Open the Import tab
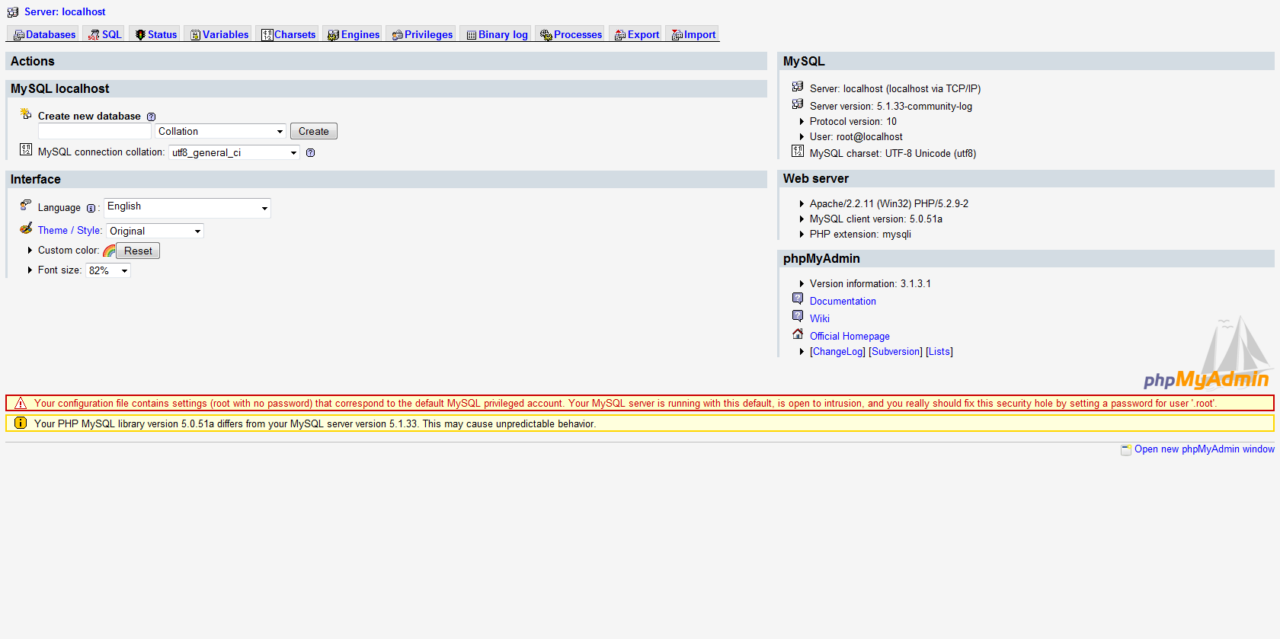The width and height of the screenshot is (1280, 639). pos(692,34)
